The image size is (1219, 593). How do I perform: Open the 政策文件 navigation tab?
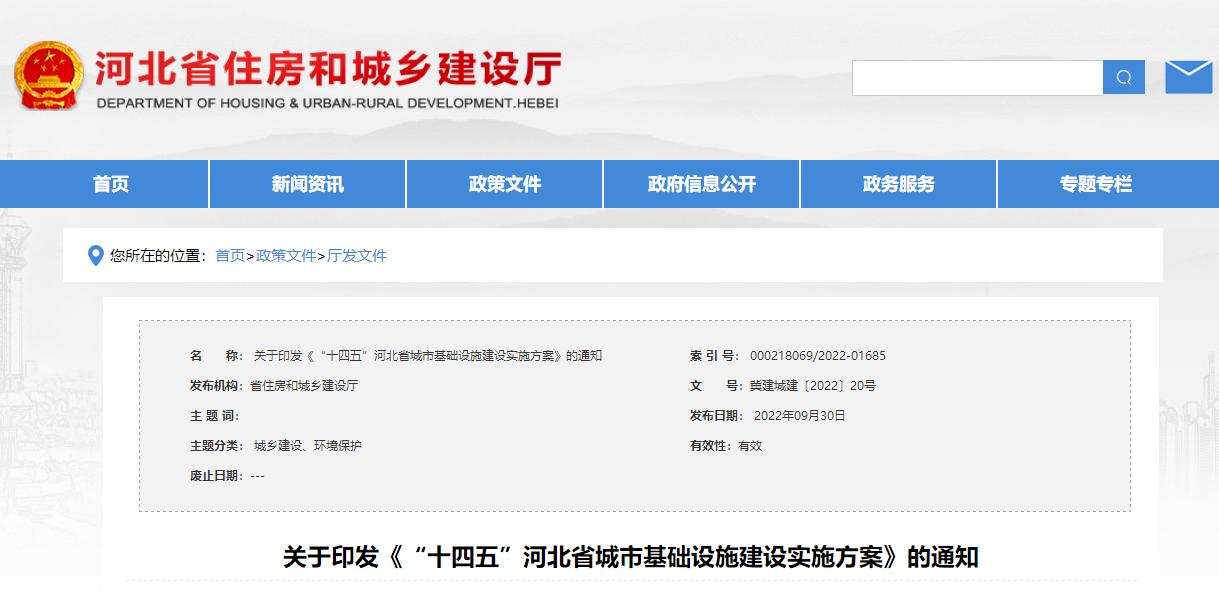pyautogui.click(x=503, y=183)
